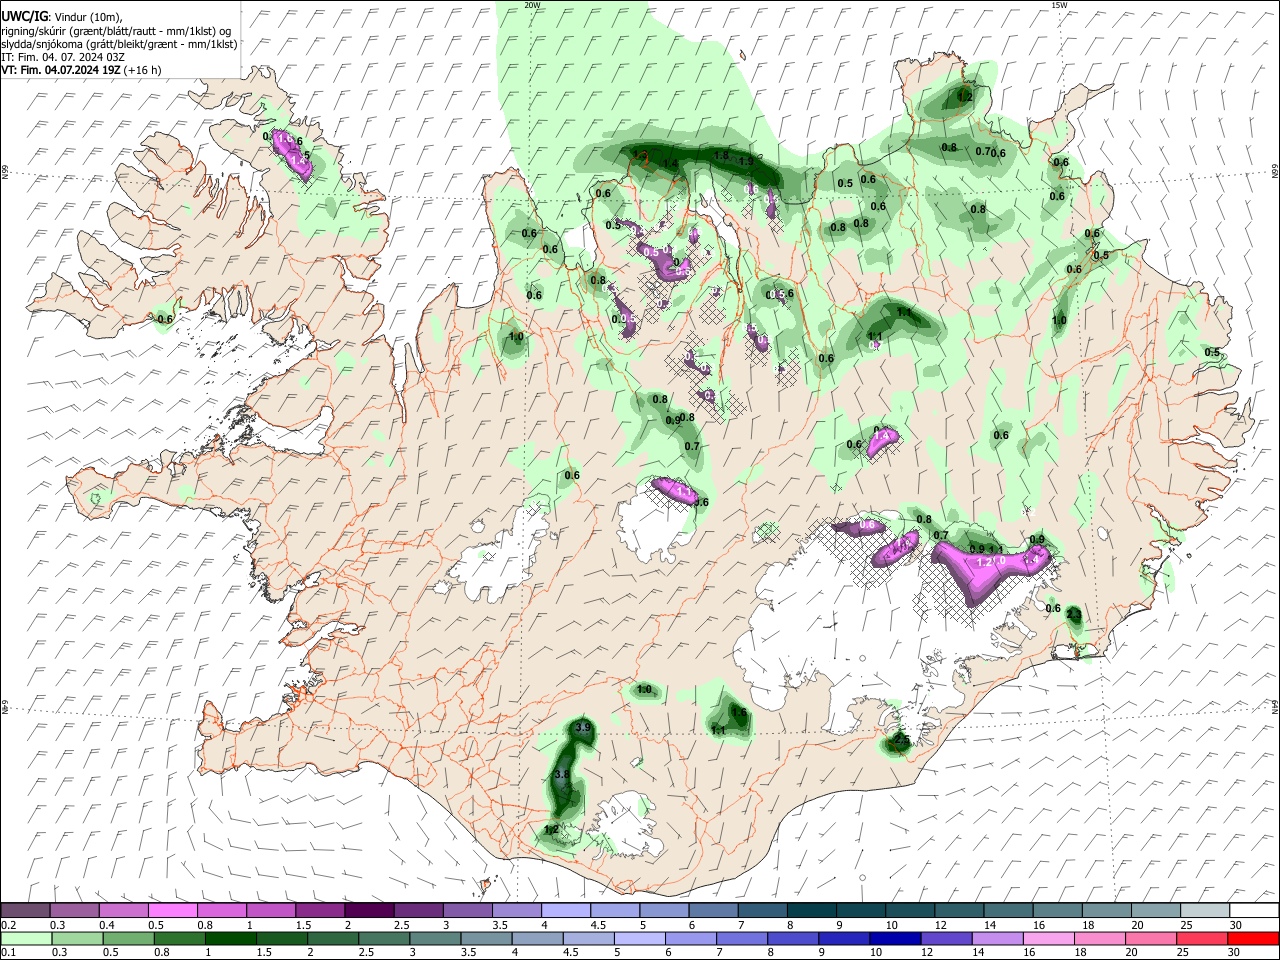
Task: Click the '20W' longitude label
Action: [532, 5]
